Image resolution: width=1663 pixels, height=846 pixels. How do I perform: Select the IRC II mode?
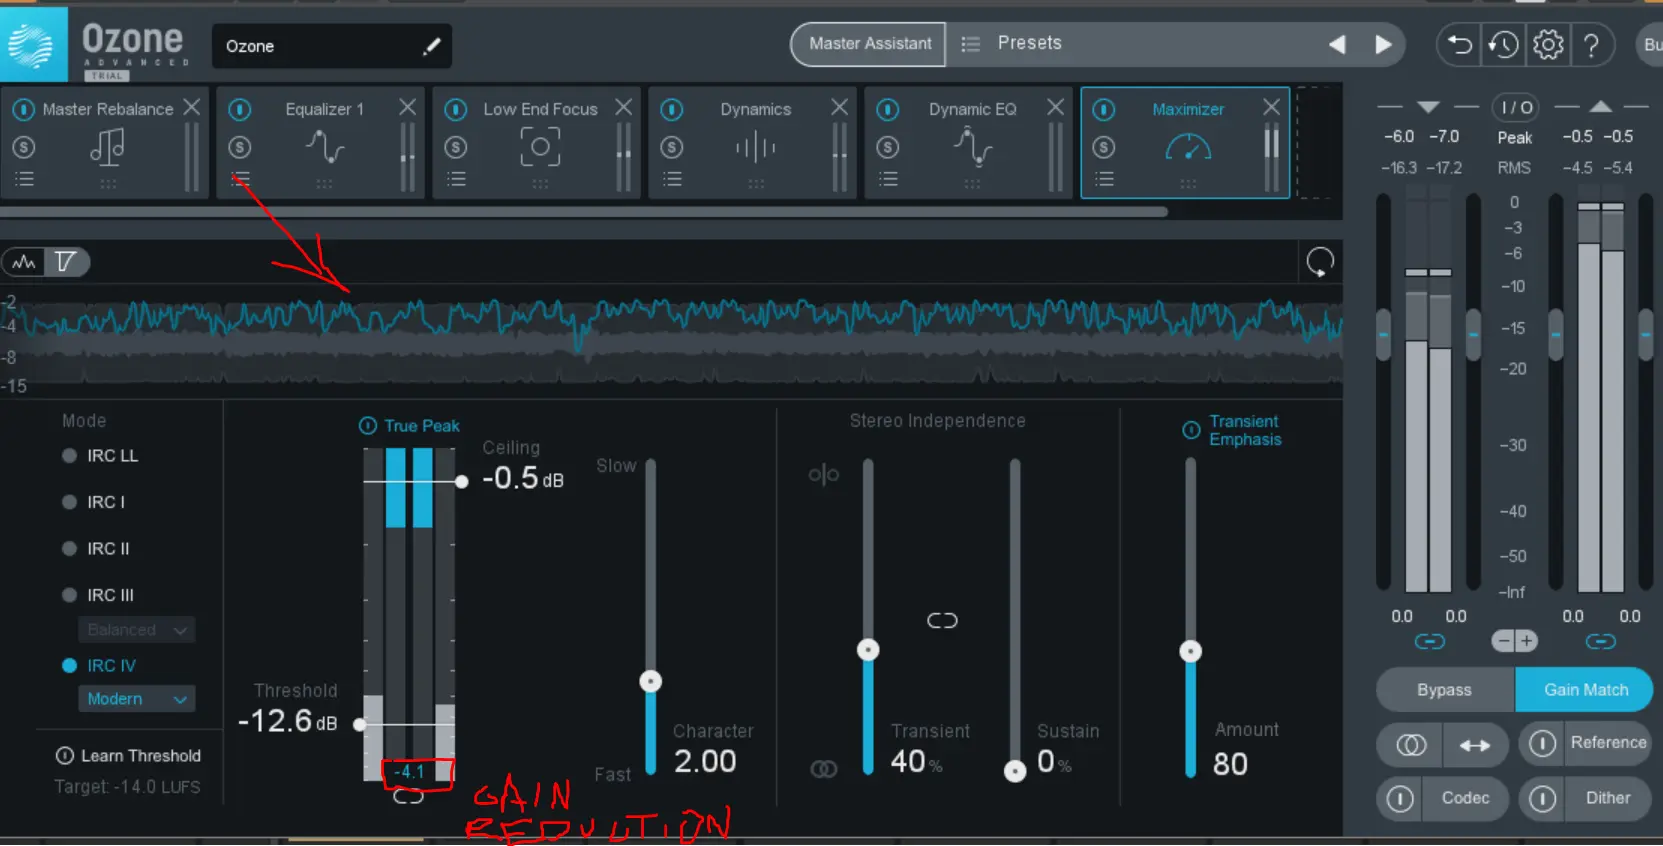tap(69, 548)
